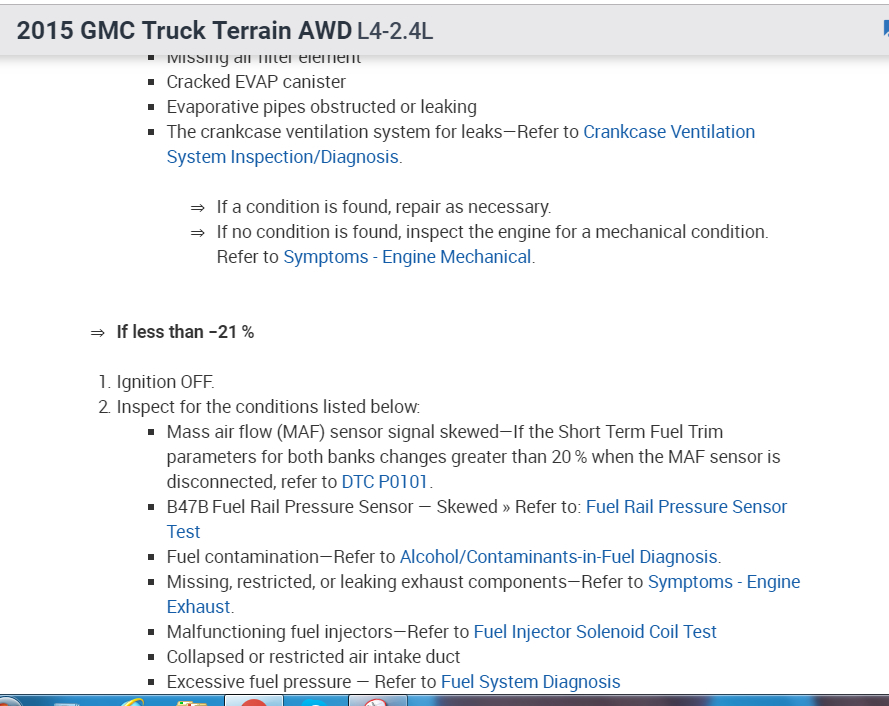This screenshot has width=889, height=706.
Task: Click the 'Ignition OFF' step text
Action: [165, 382]
